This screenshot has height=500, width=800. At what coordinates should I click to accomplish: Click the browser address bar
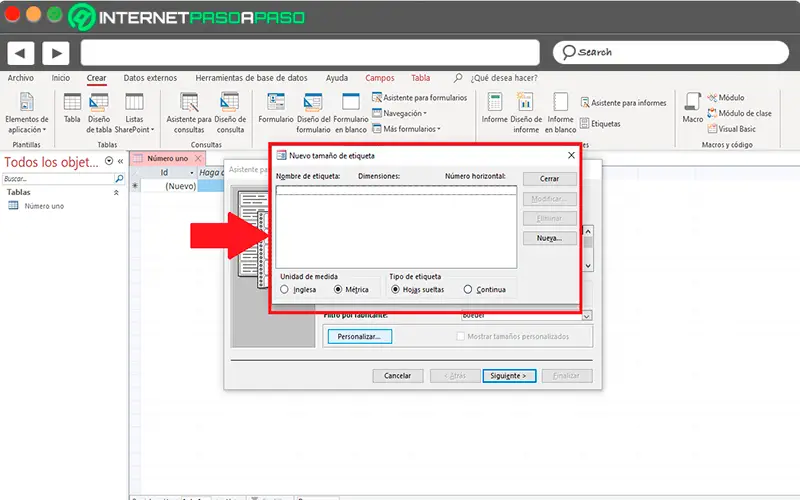pos(310,53)
